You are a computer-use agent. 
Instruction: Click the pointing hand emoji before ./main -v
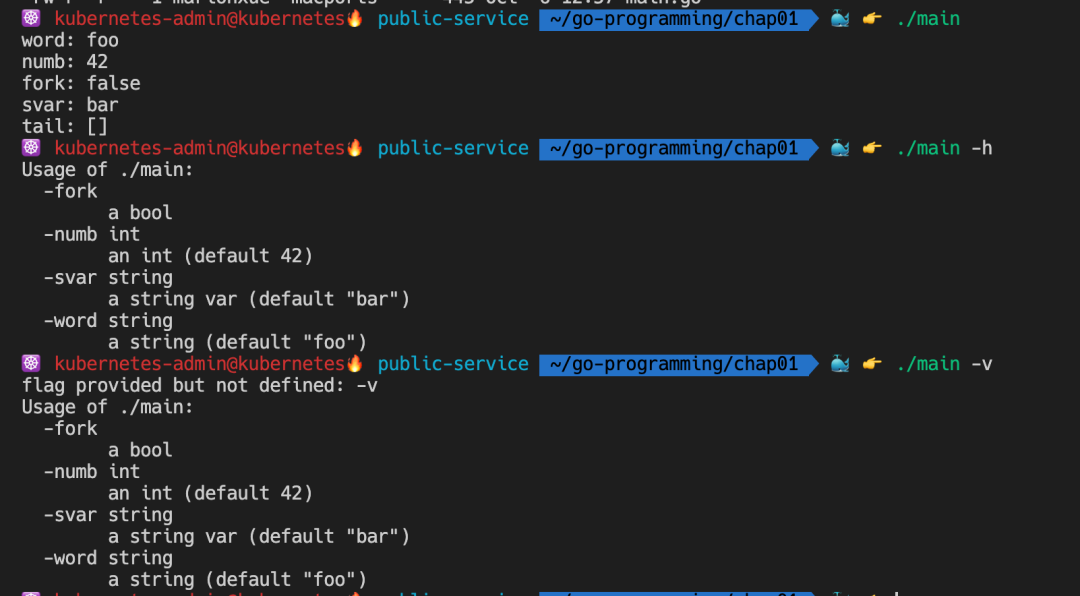click(872, 364)
